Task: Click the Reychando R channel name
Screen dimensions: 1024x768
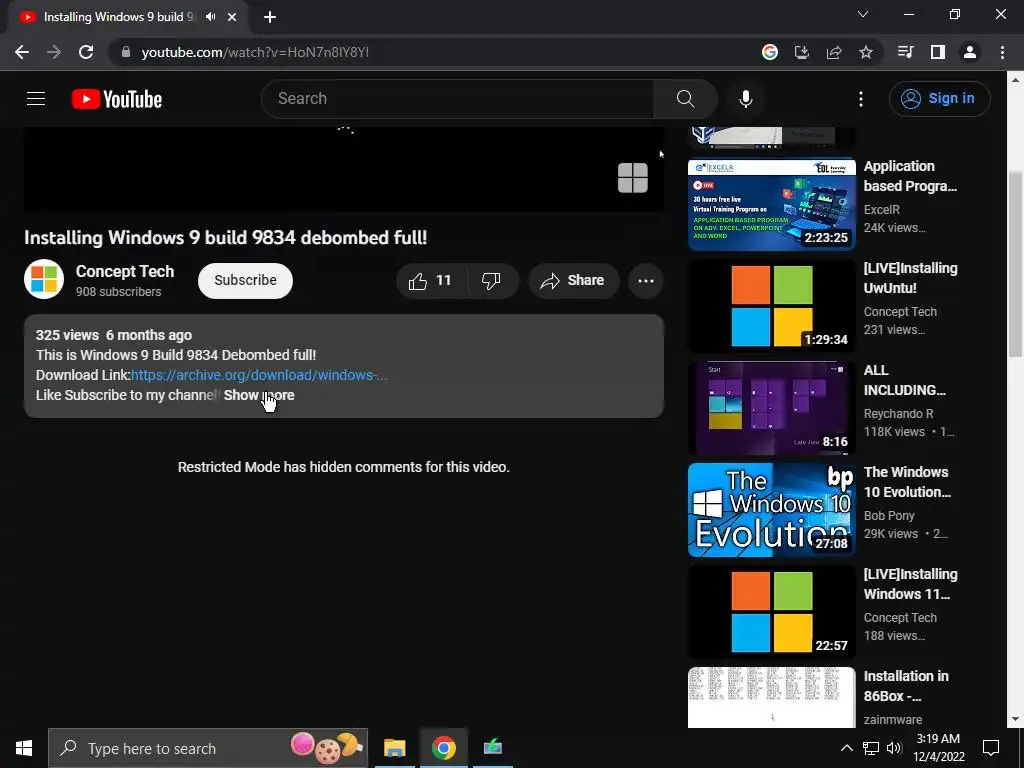Action: pos(898,413)
